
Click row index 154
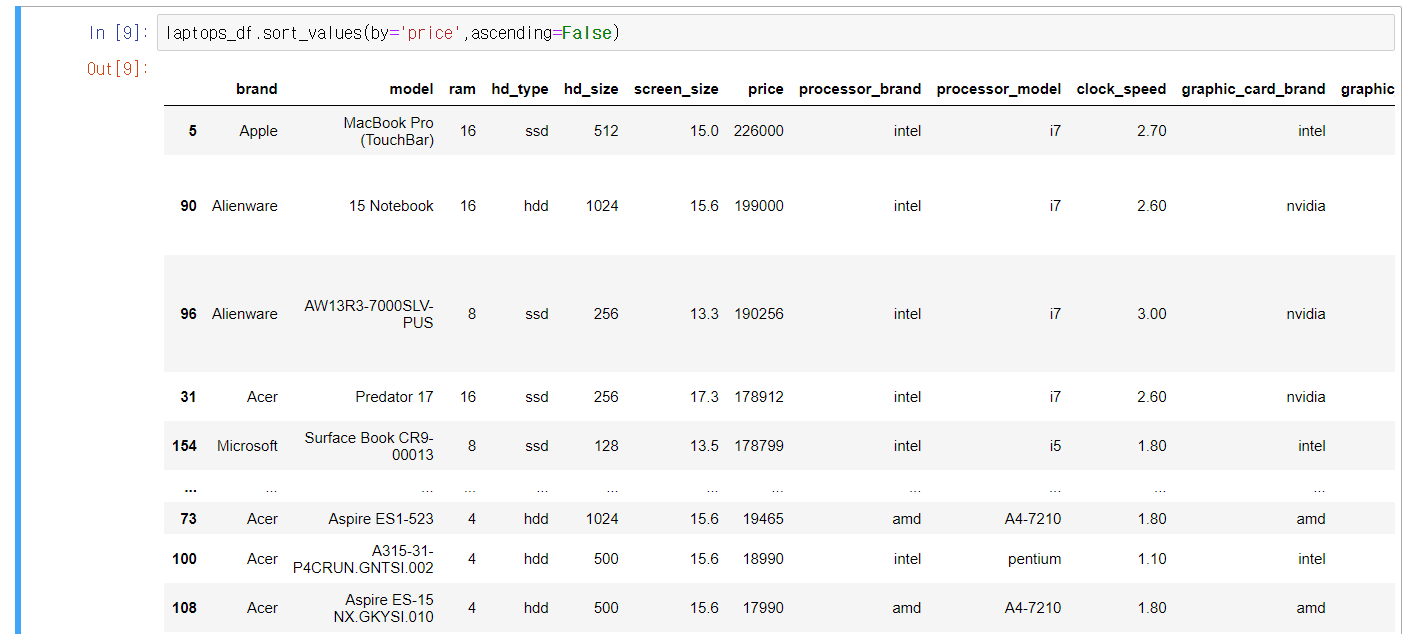point(185,446)
